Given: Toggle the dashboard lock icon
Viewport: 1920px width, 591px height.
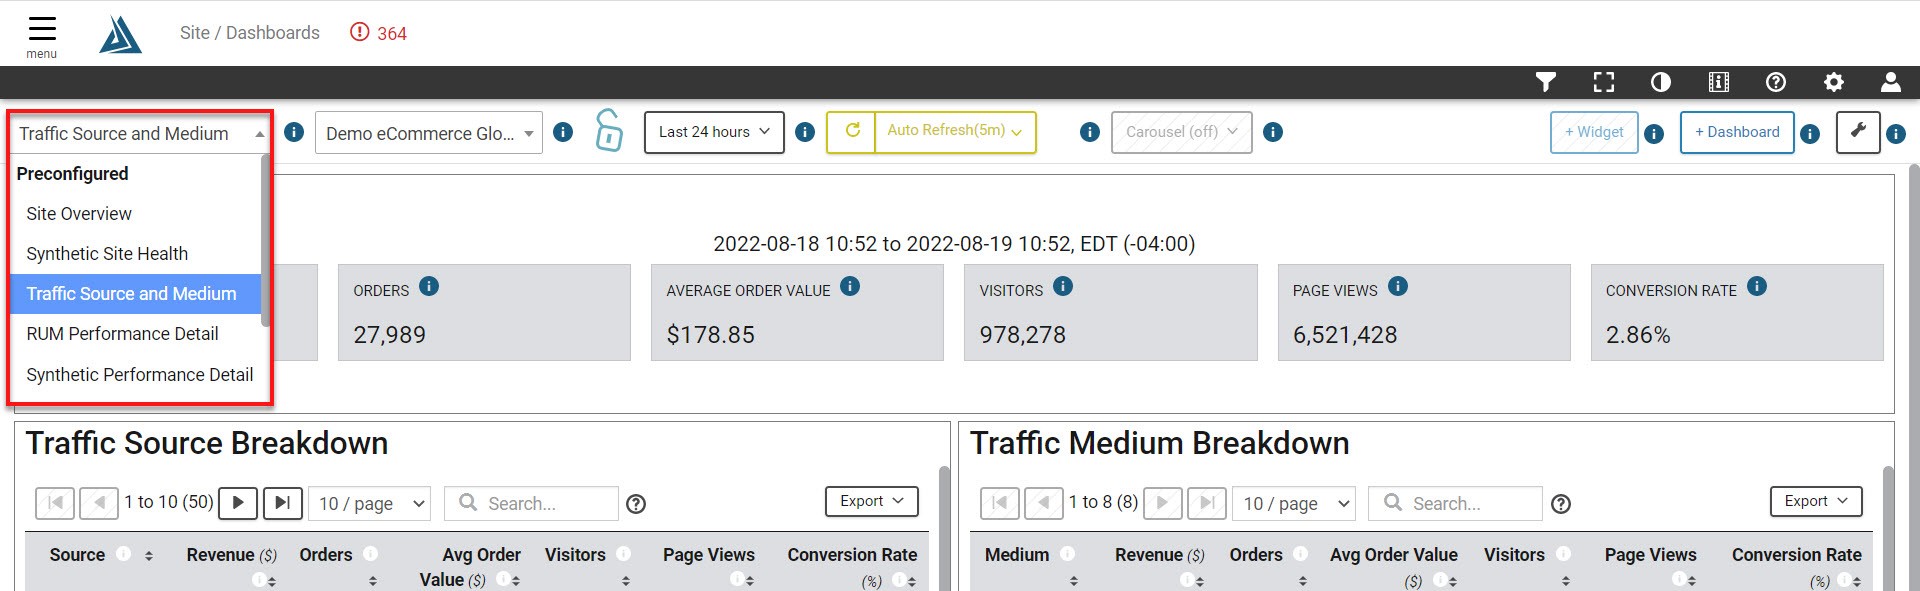Looking at the screenshot, I should [608, 131].
